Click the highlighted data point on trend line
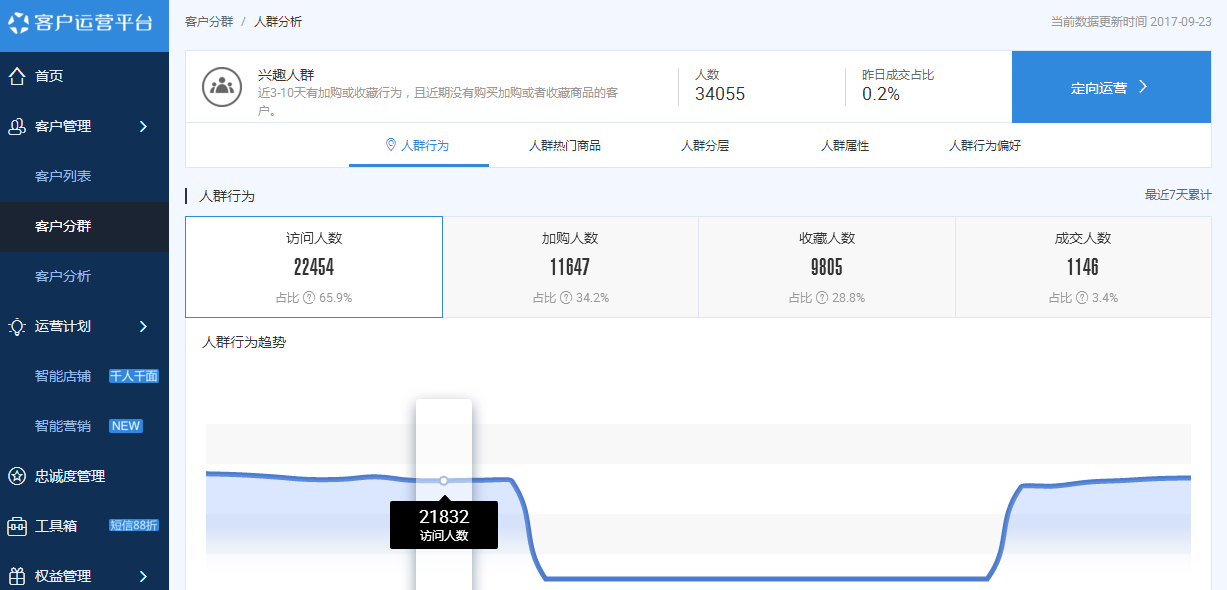This screenshot has width=1227, height=590. click(444, 481)
